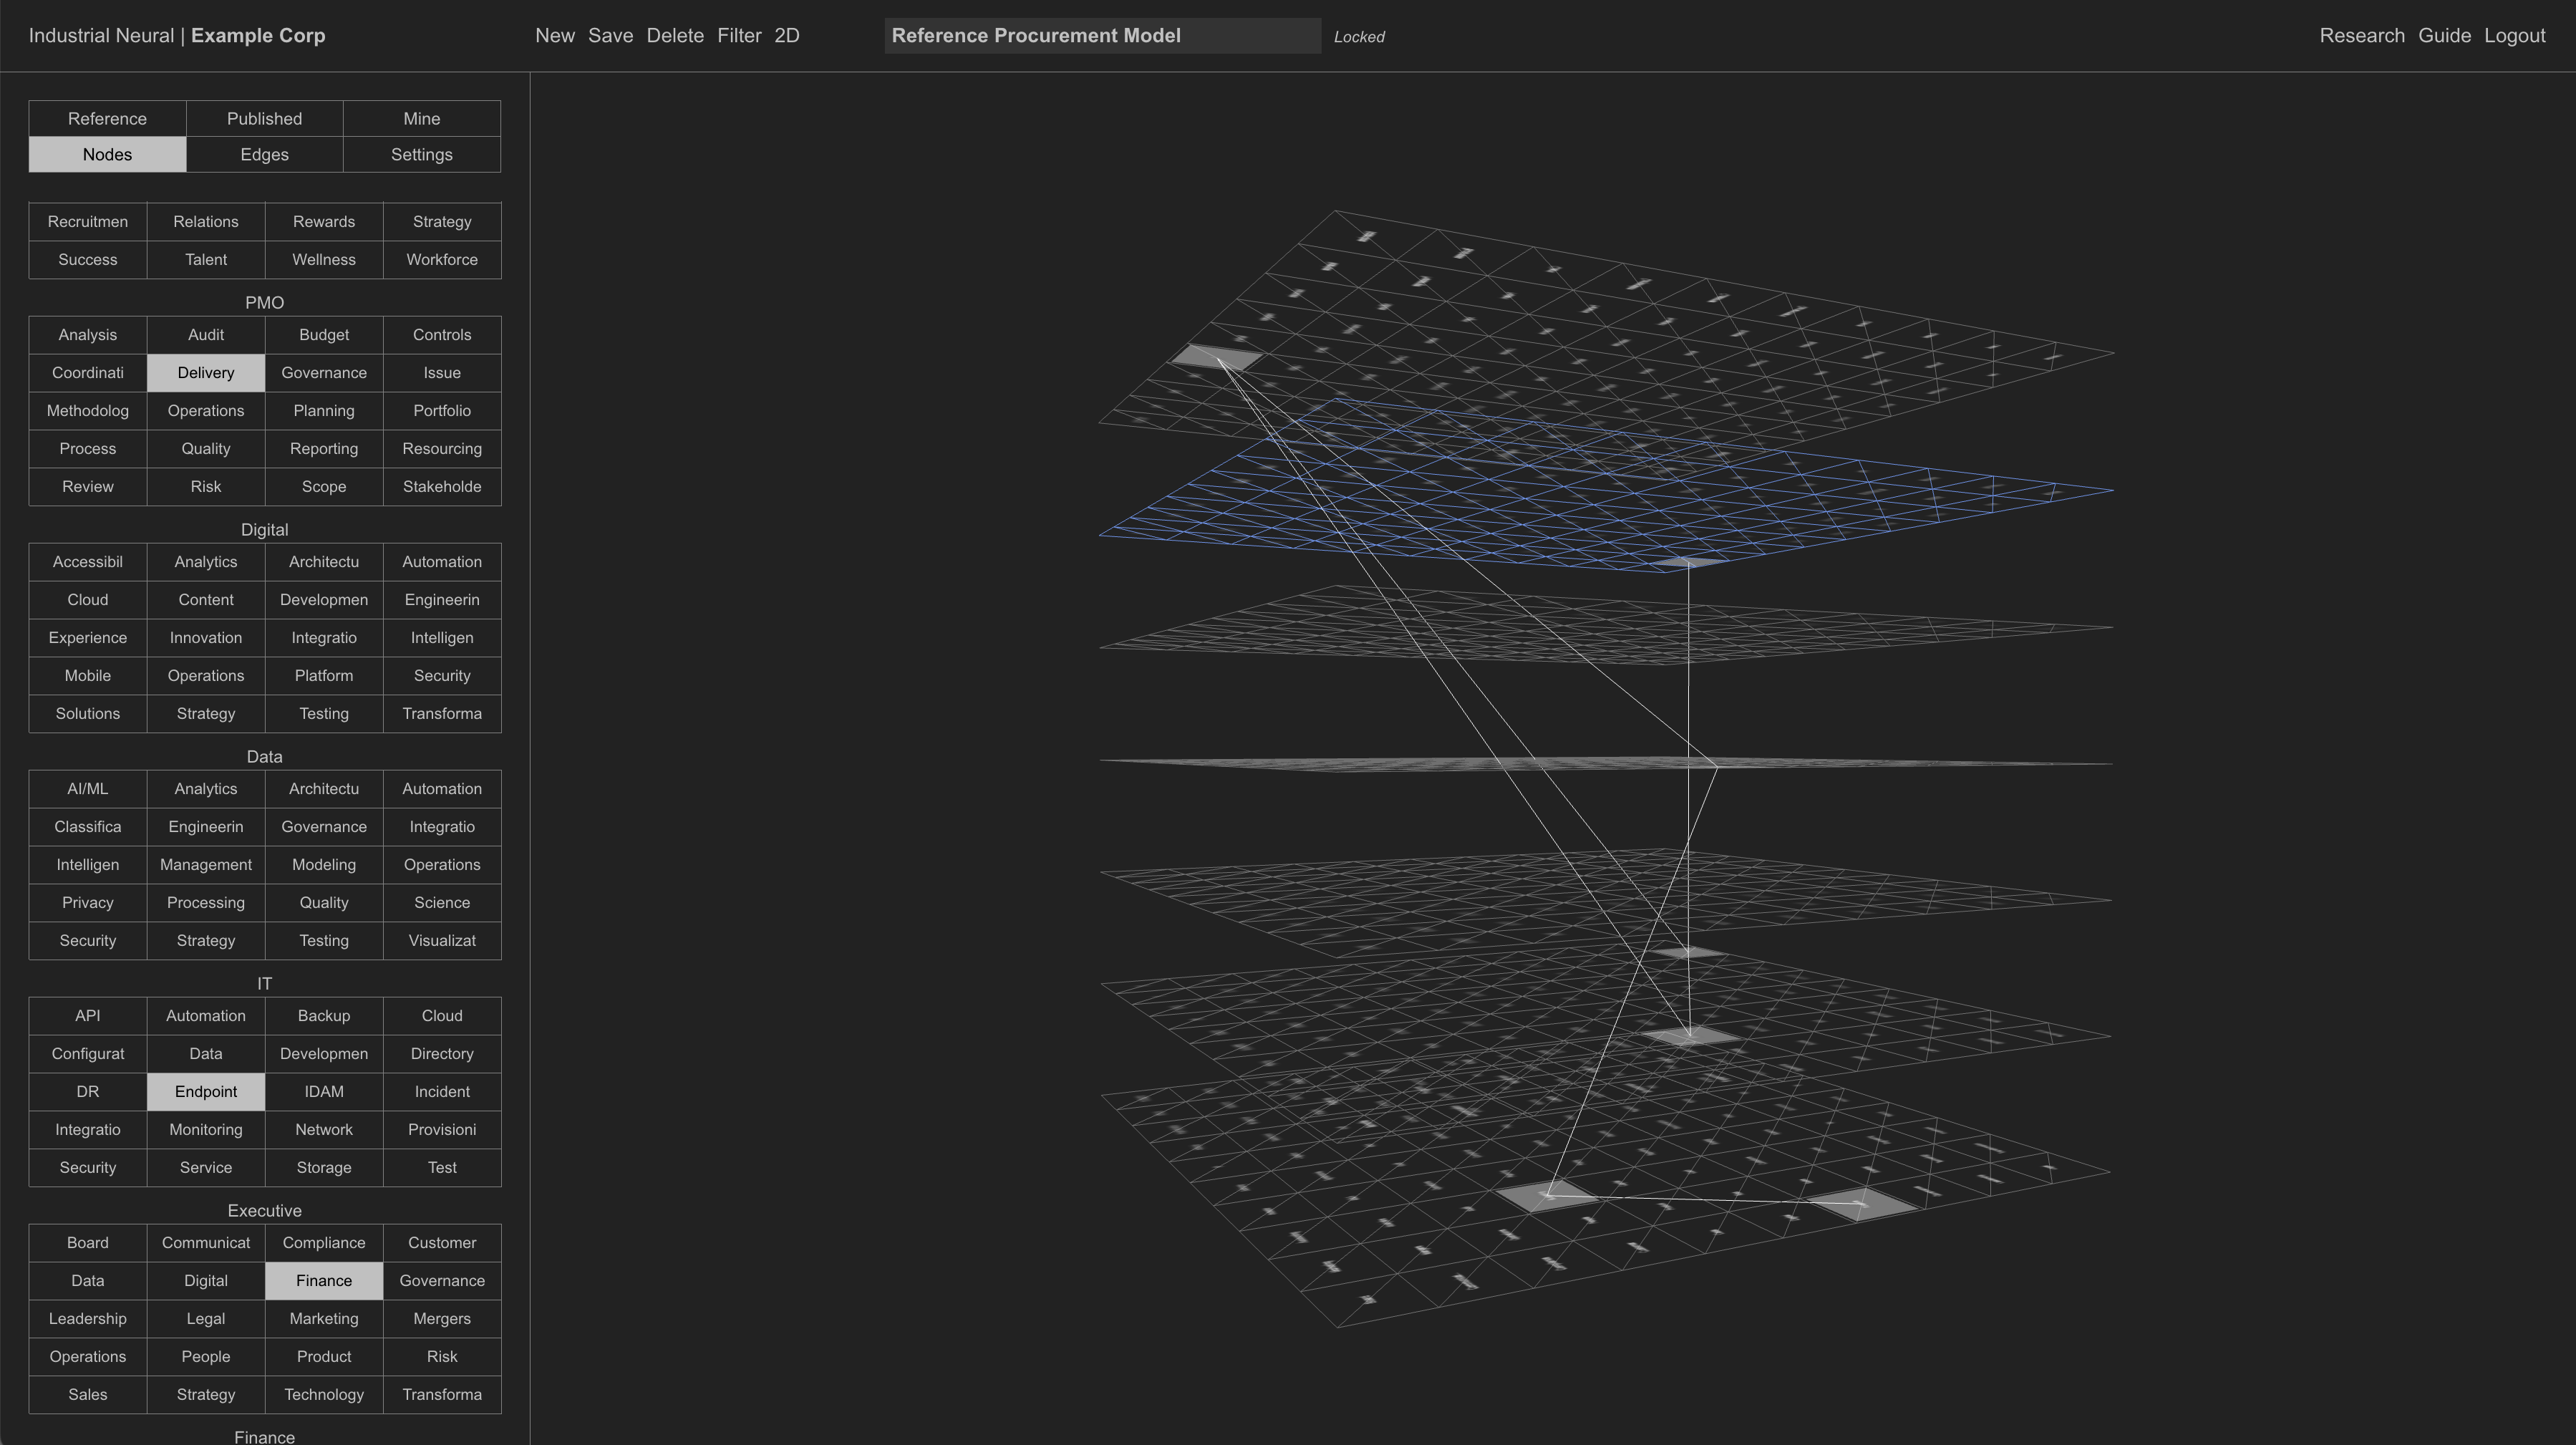Toggle the IT Storage node
Screen dimensions: 2576x1445
pyautogui.click(x=324, y=1168)
